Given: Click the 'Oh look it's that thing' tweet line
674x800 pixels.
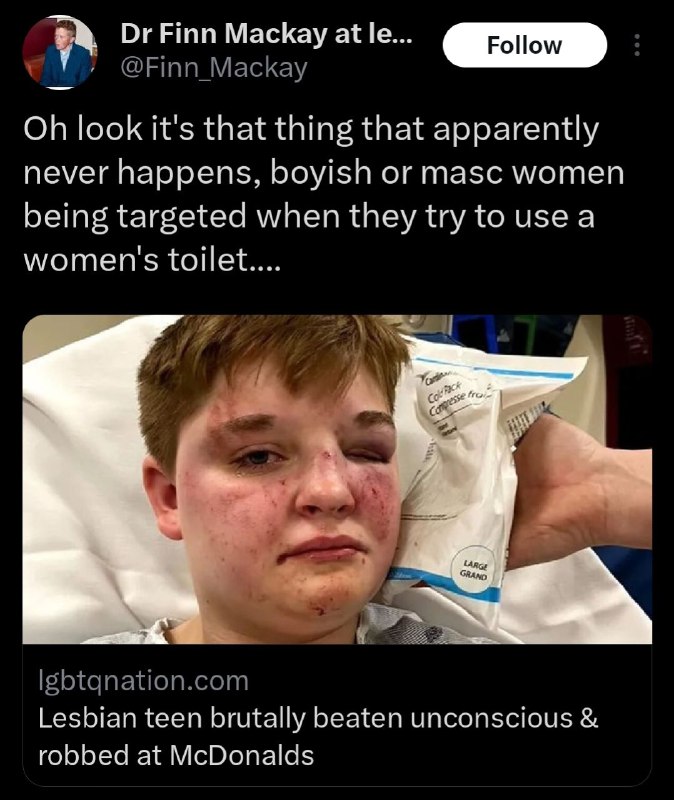Looking at the screenshot, I should (311, 128).
